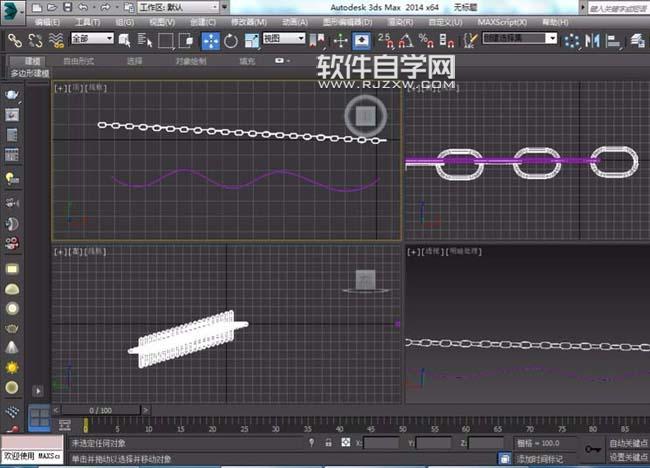Image resolution: width=650 pixels, height=468 pixels.
Task: Save the scene with the floppy disk icon
Action: [67, 7]
